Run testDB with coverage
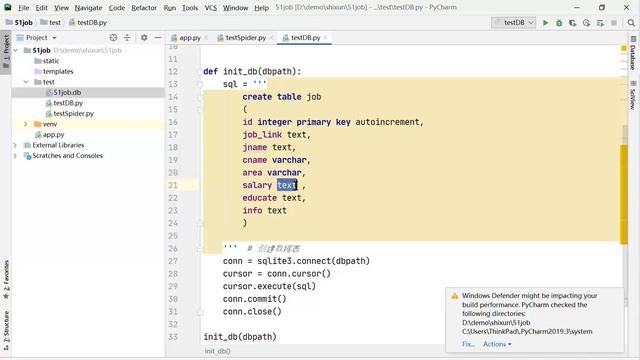The image size is (640, 360). [x=573, y=23]
